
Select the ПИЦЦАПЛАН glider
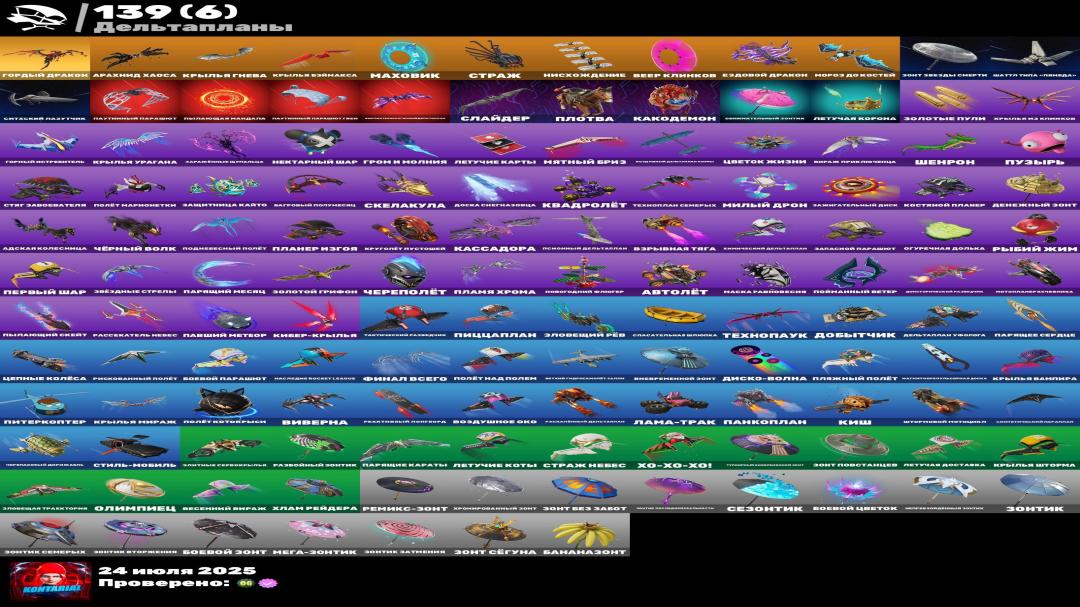coord(495,318)
